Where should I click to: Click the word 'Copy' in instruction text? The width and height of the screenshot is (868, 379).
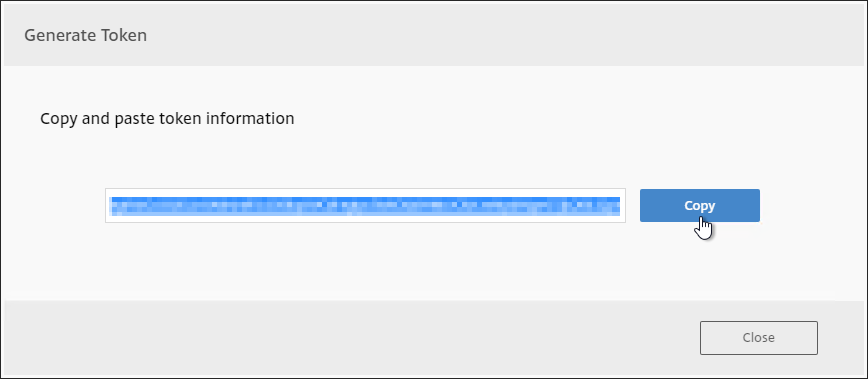59,118
